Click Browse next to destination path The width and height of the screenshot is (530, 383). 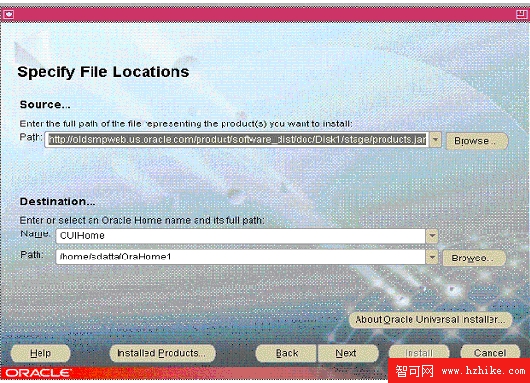click(474, 258)
